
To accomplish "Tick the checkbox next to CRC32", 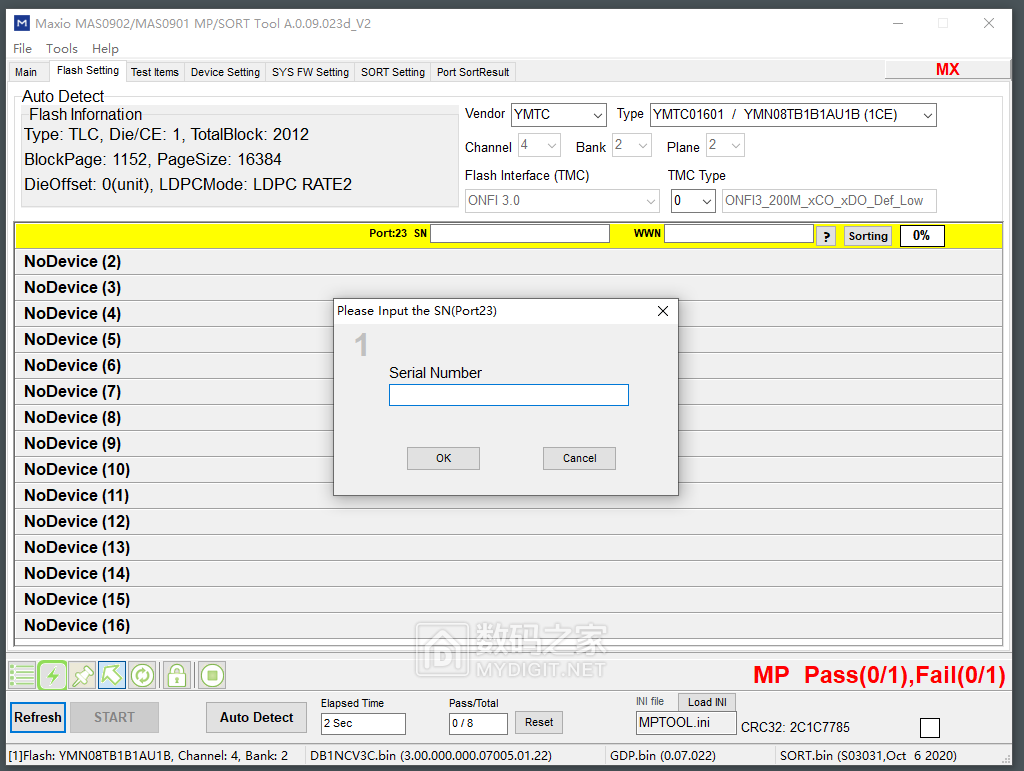I will (x=929, y=727).
